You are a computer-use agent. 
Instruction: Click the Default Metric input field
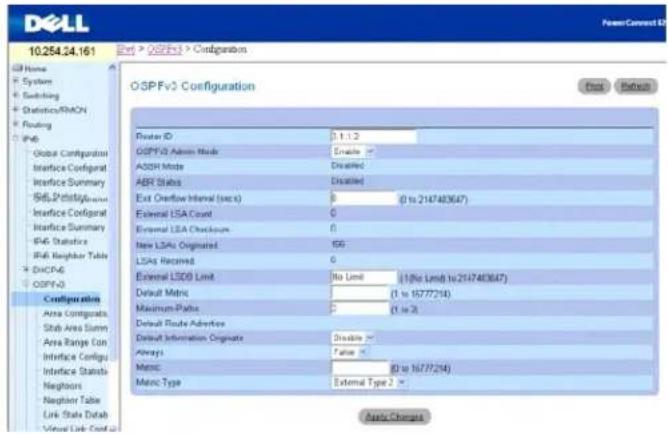click(360, 293)
